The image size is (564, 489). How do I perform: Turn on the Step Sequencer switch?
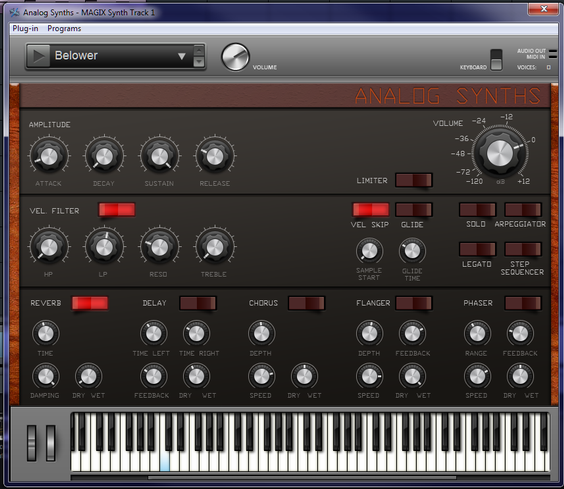tap(523, 249)
